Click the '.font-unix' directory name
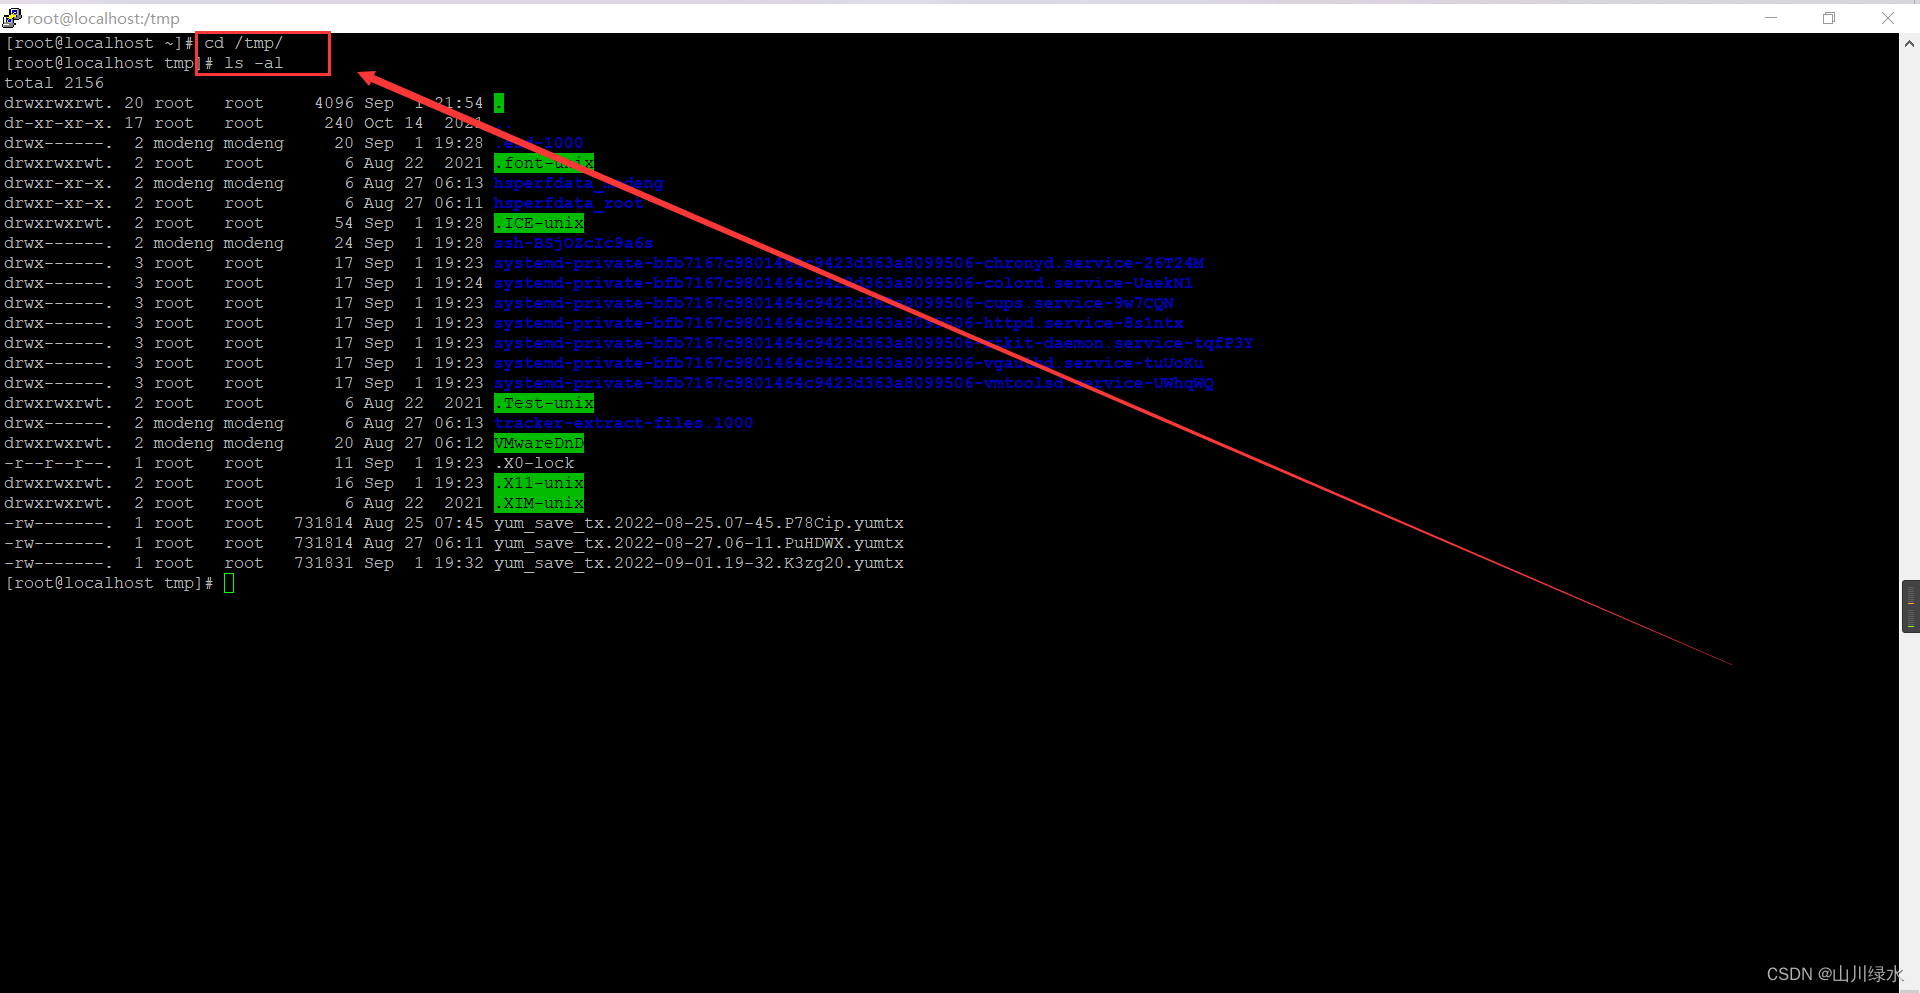Image resolution: width=1920 pixels, height=993 pixels. 544,163
